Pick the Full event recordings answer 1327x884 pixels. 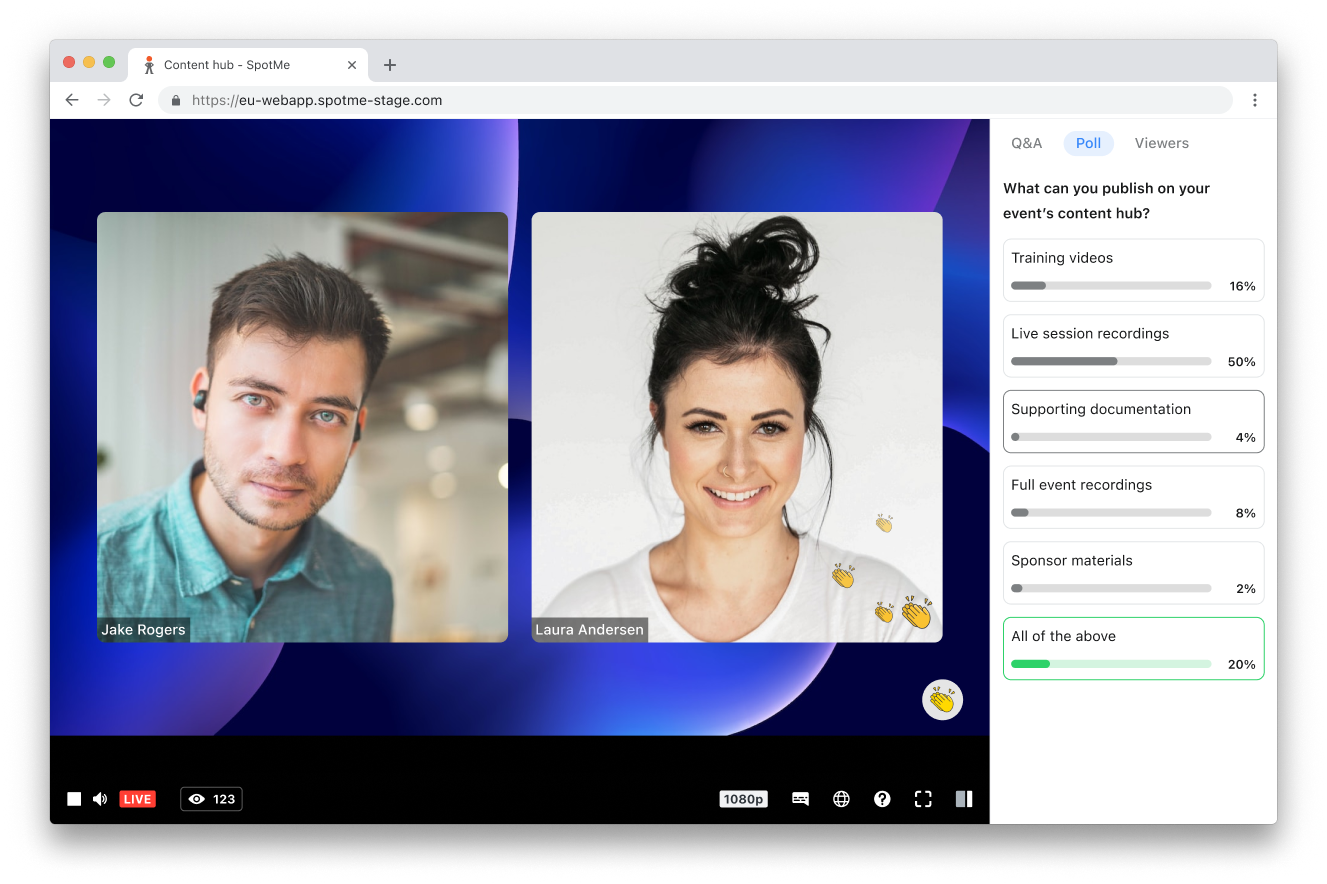(1134, 497)
